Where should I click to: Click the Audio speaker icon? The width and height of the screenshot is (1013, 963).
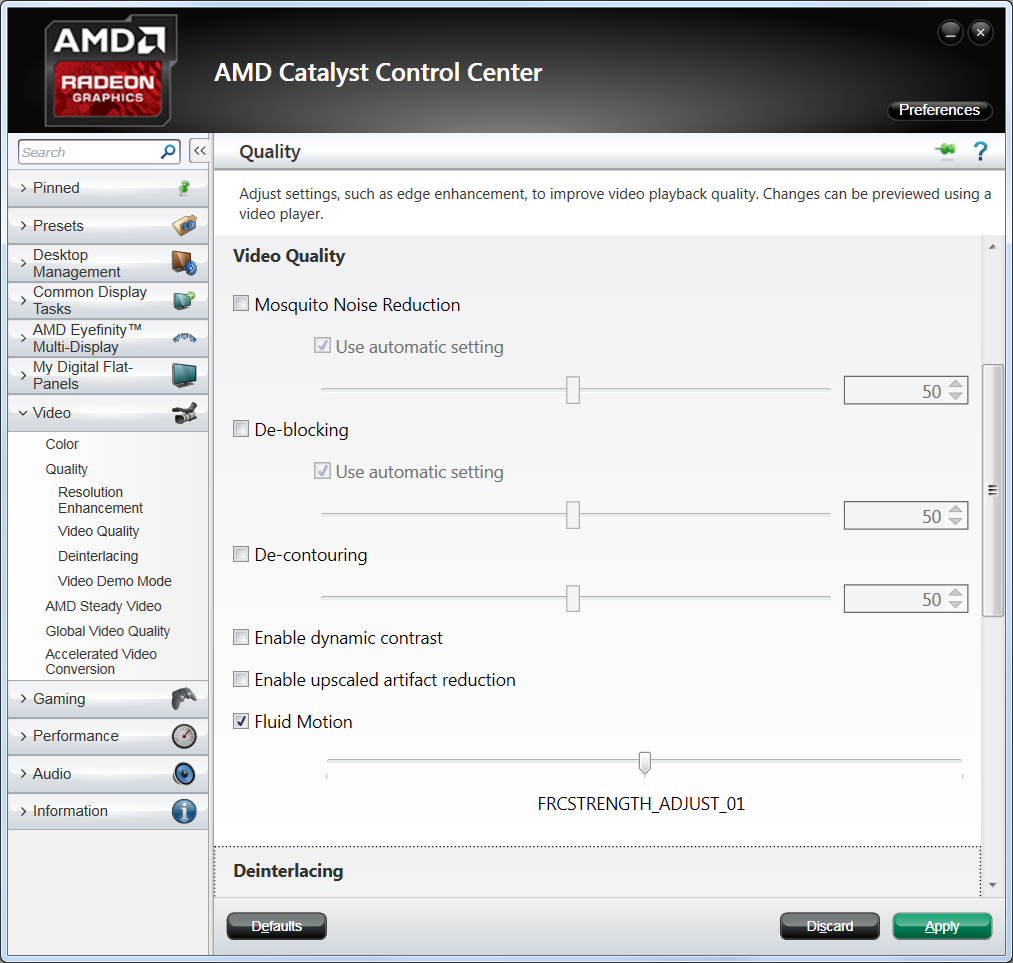pyautogui.click(x=184, y=773)
